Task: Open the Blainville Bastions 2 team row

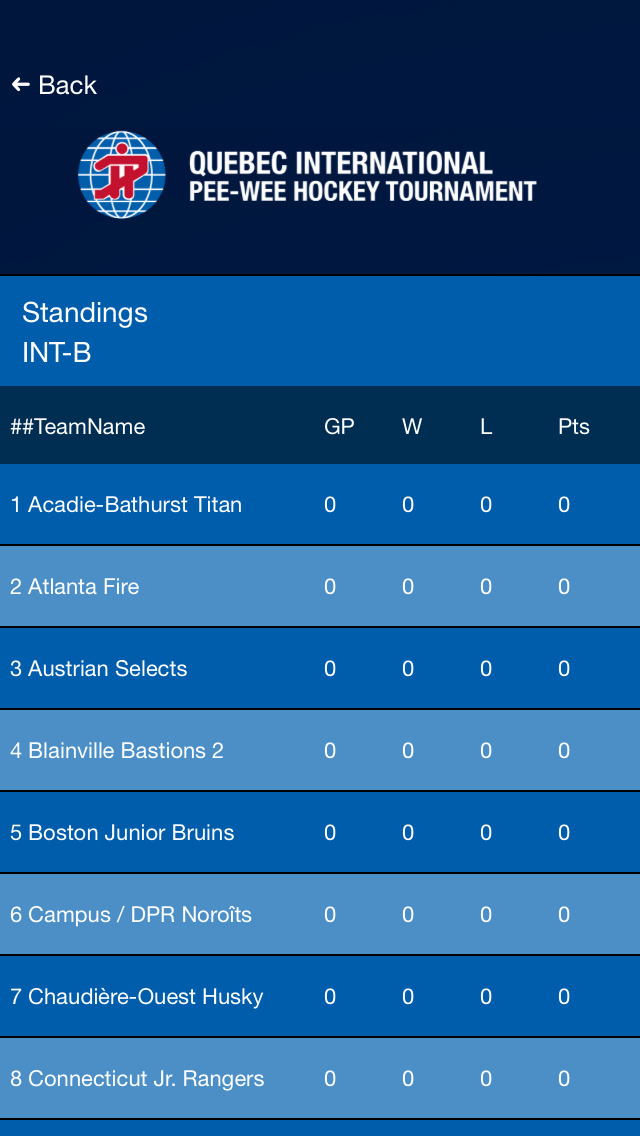Action: 320,751
